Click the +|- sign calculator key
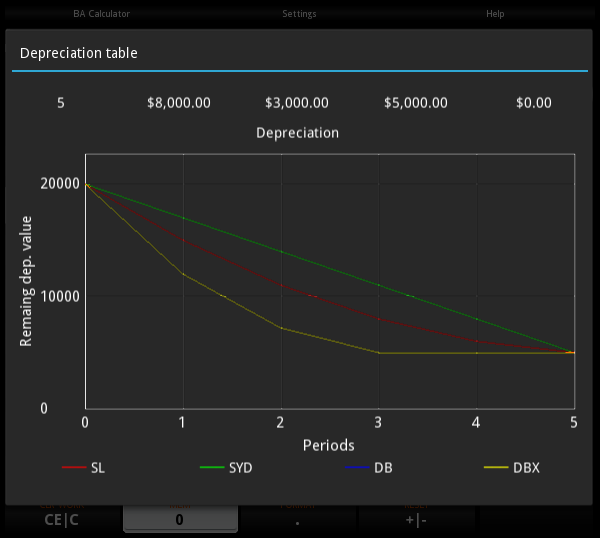Screen dimensions: 600x538 click(416, 520)
